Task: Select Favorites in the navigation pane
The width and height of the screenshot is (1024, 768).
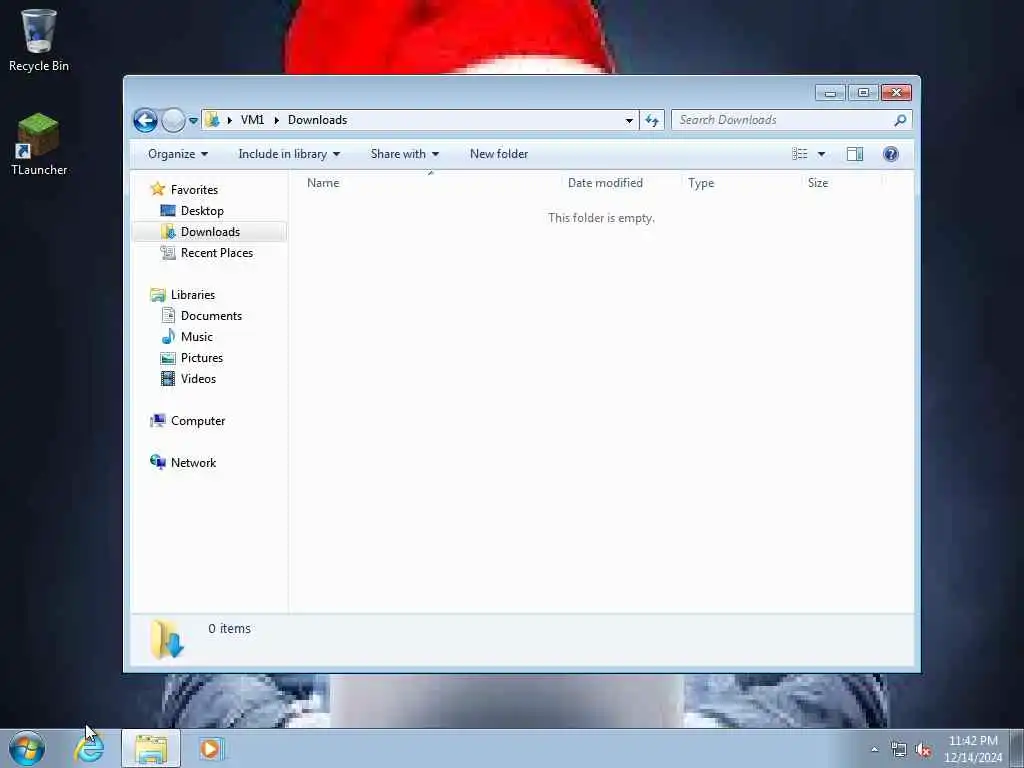Action: point(194,189)
